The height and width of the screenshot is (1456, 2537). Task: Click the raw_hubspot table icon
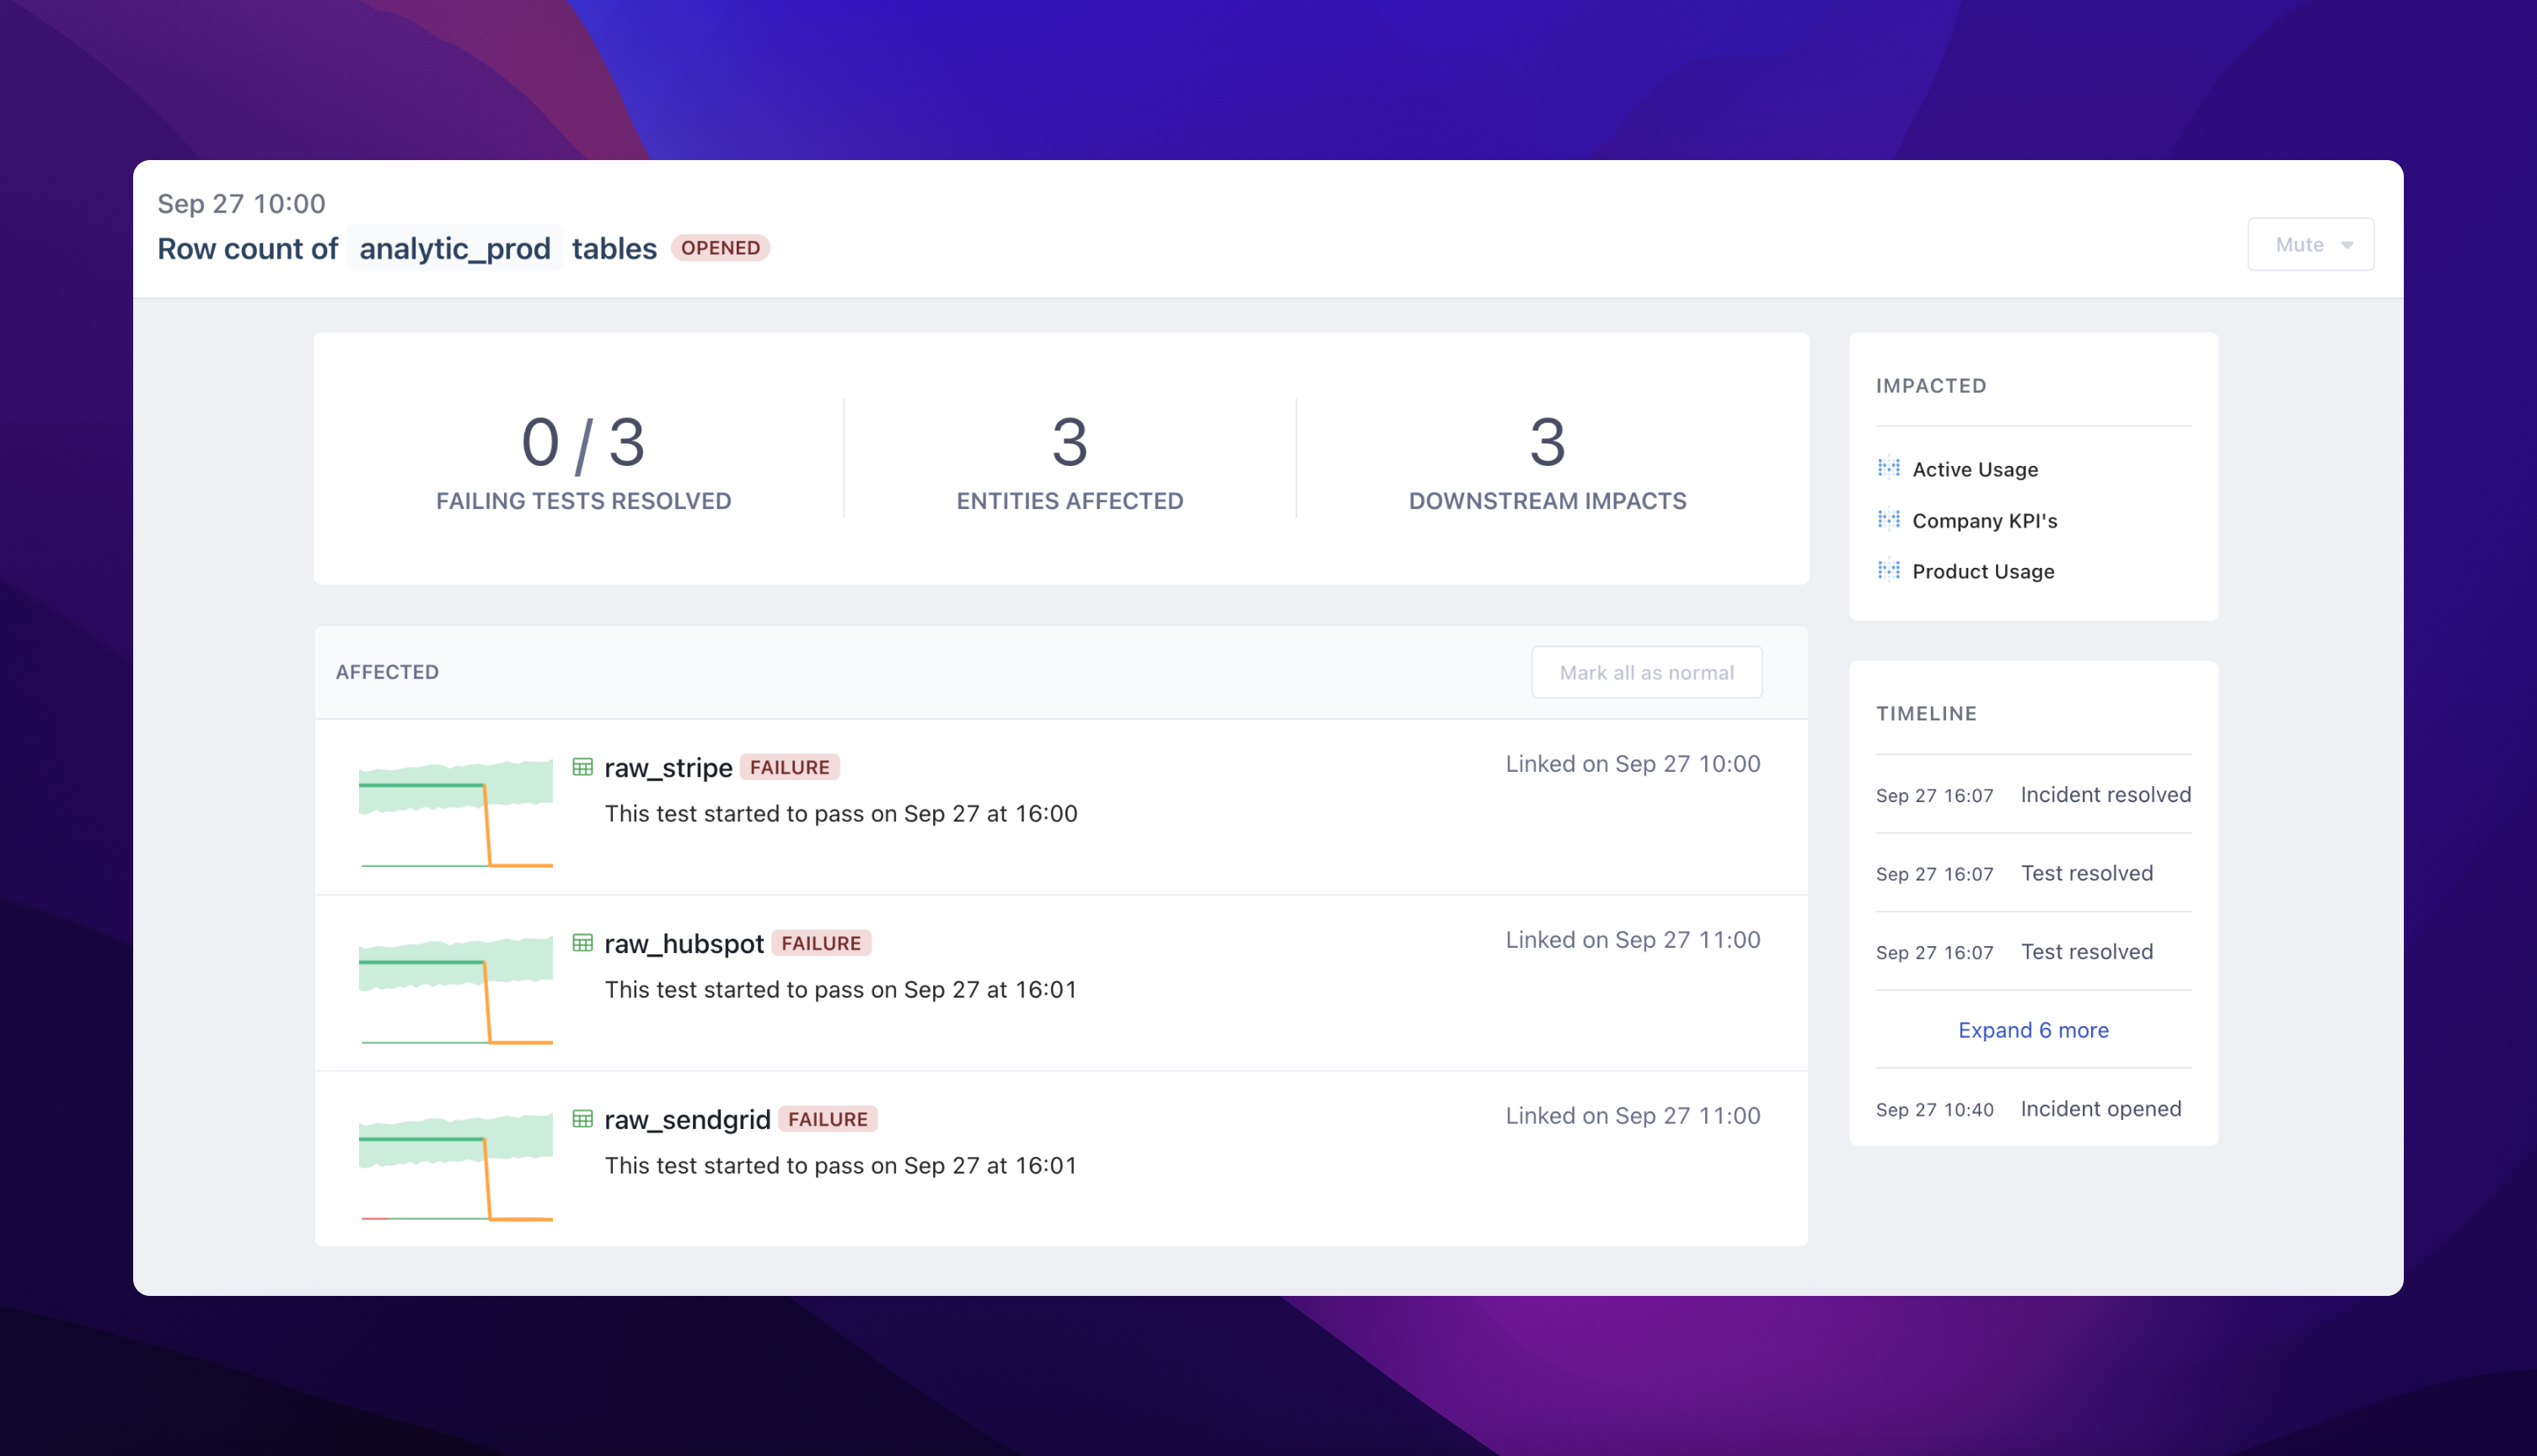[582, 943]
